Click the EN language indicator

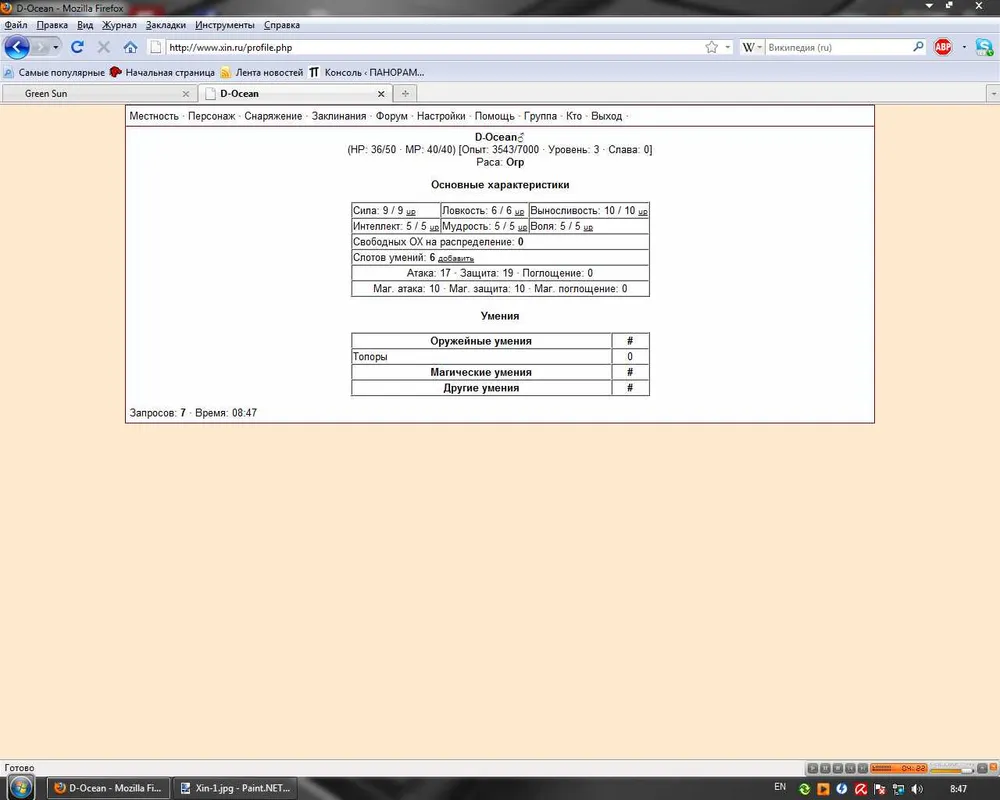780,787
